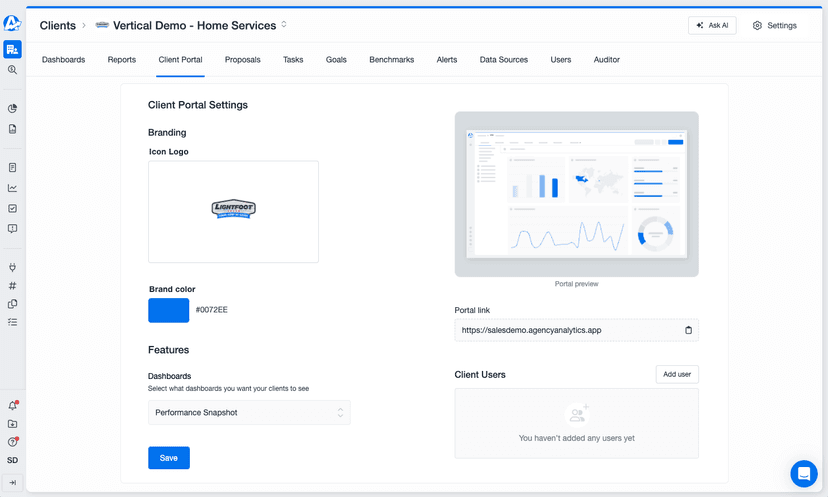
Task: Switch to the Alerts tab
Action: 447,60
